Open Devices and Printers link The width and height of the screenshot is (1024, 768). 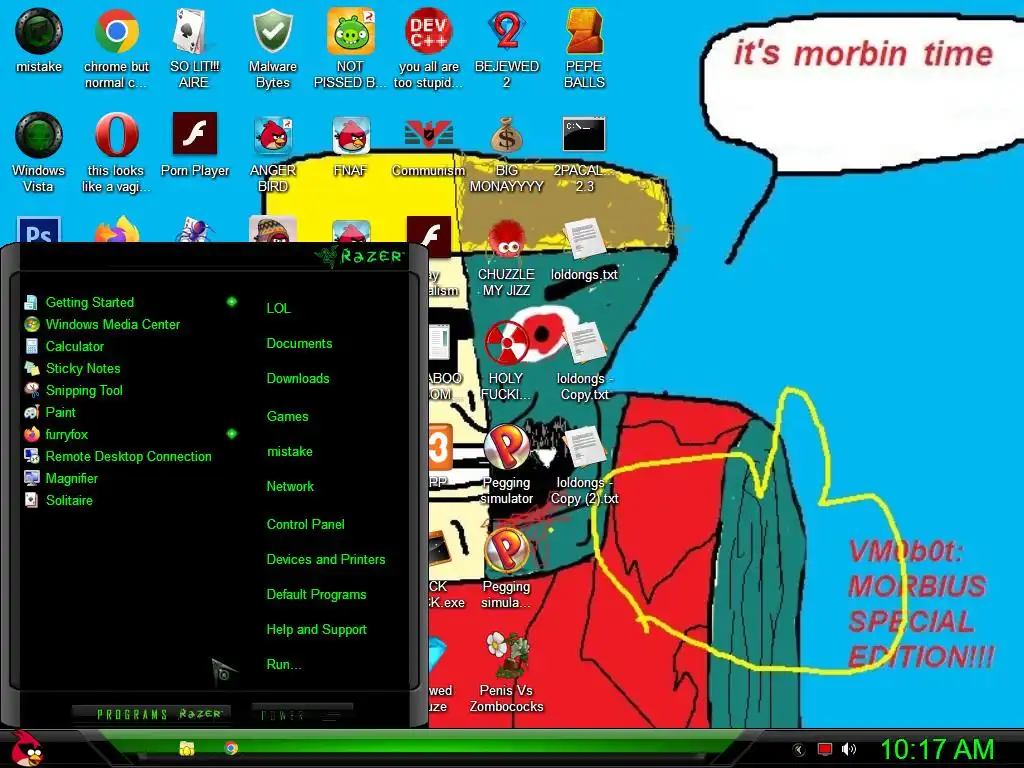(x=325, y=560)
